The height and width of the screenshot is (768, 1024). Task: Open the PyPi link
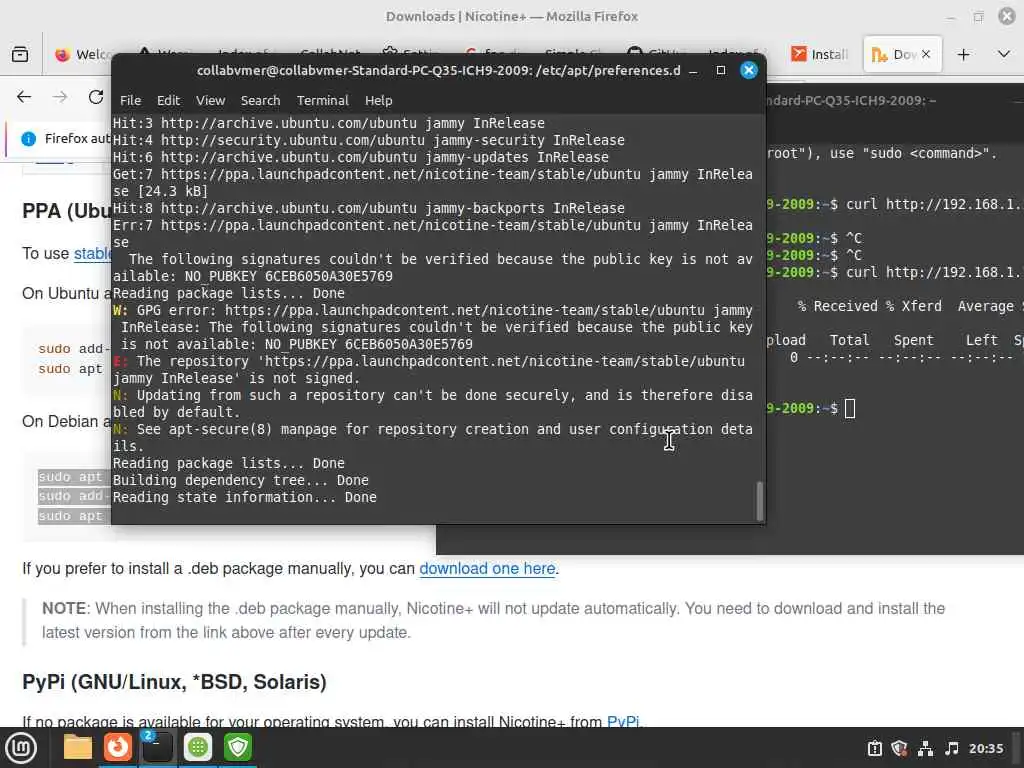tap(622, 722)
